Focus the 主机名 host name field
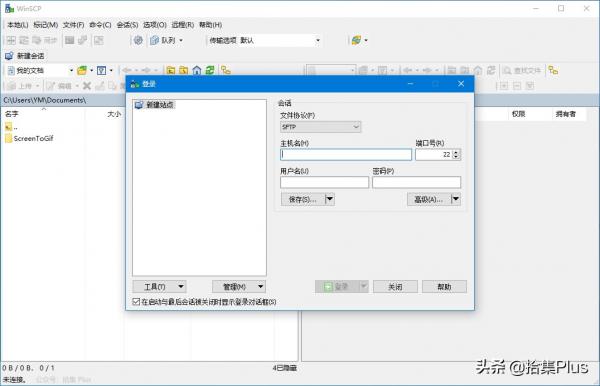The width and height of the screenshot is (600, 386). click(346, 155)
